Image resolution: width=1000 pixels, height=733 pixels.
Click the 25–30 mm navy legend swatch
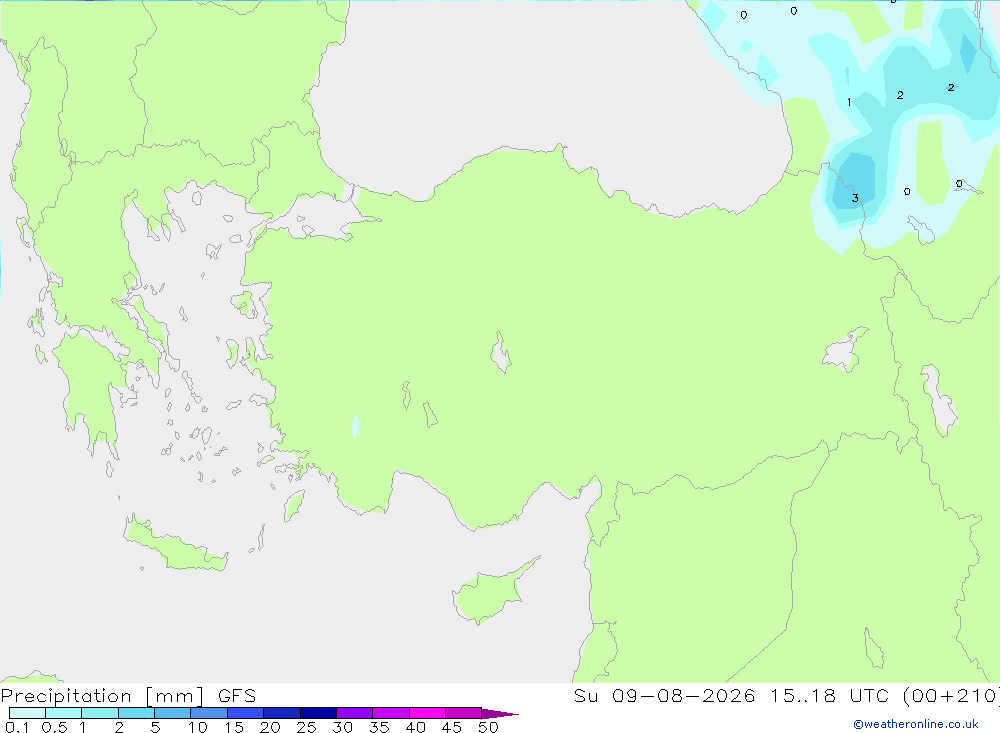318,713
